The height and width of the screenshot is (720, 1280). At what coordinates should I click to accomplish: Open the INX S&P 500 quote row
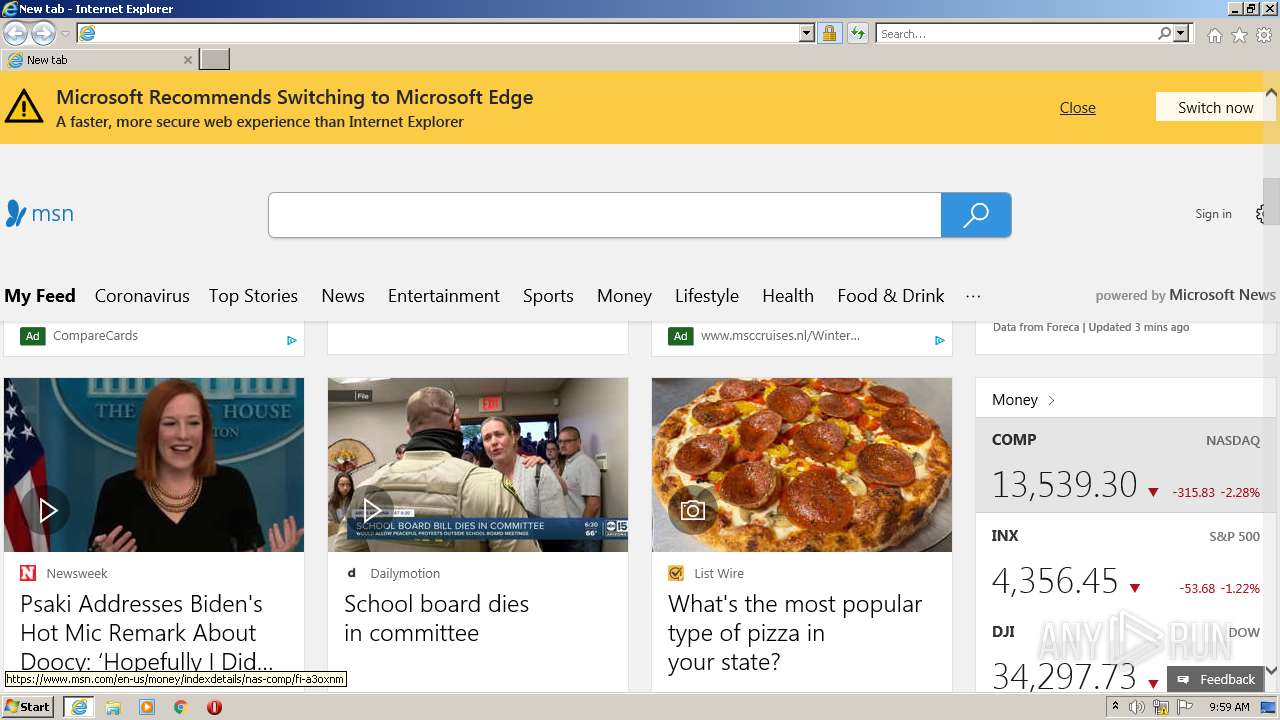click(1126, 563)
